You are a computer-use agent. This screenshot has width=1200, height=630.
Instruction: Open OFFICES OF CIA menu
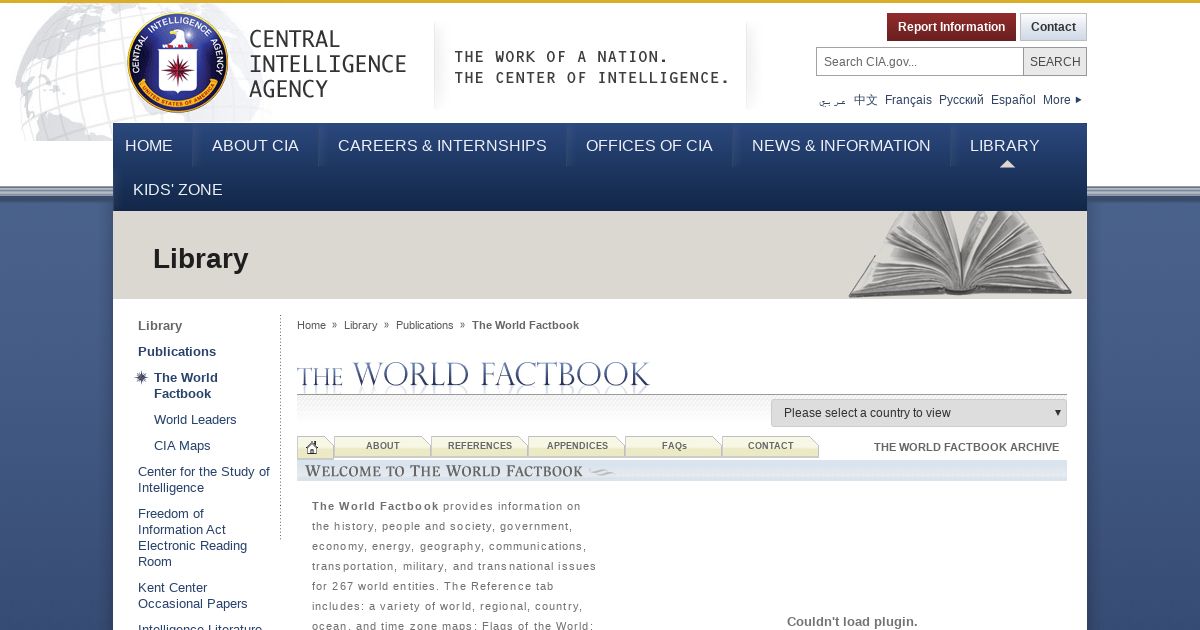pos(649,146)
